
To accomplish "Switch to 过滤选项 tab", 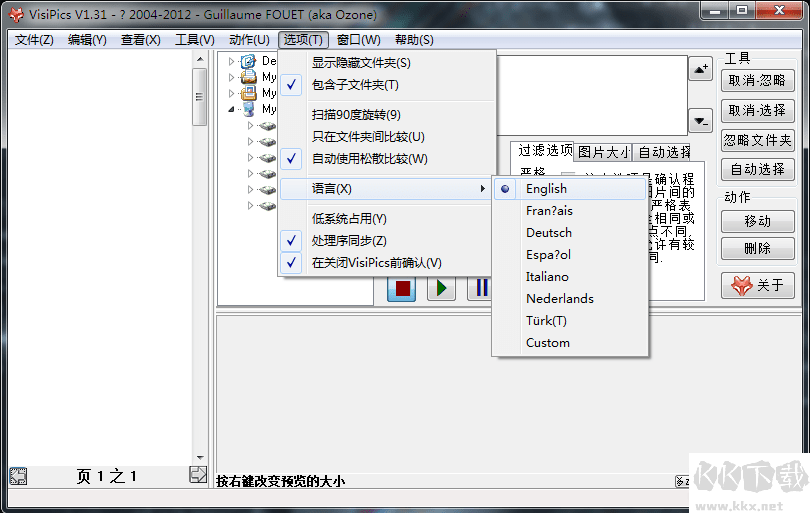I will click(x=542, y=150).
